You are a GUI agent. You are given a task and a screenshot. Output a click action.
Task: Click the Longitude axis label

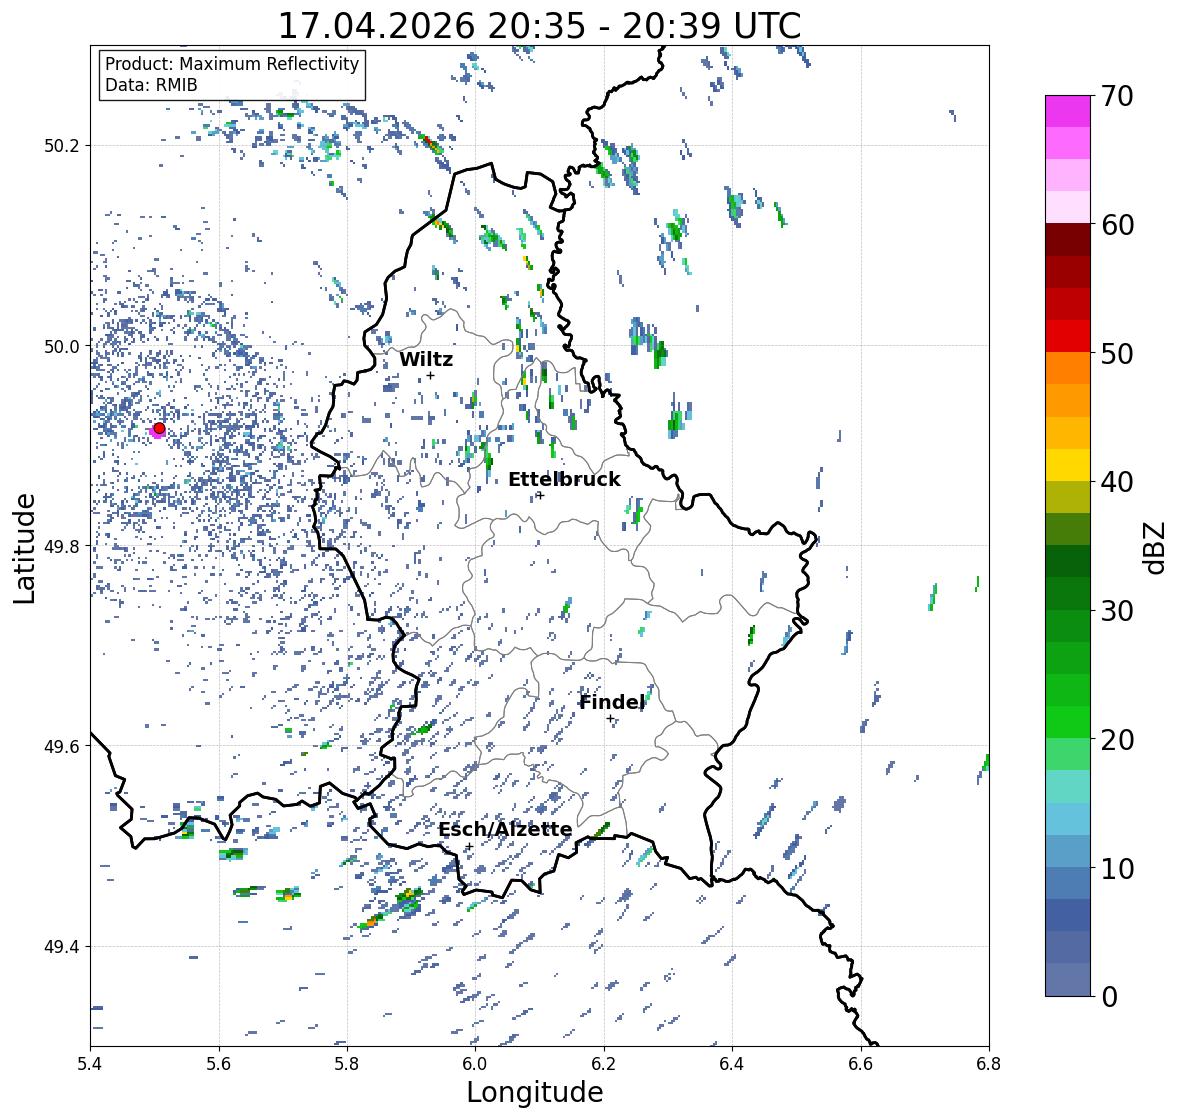click(535, 1092)
